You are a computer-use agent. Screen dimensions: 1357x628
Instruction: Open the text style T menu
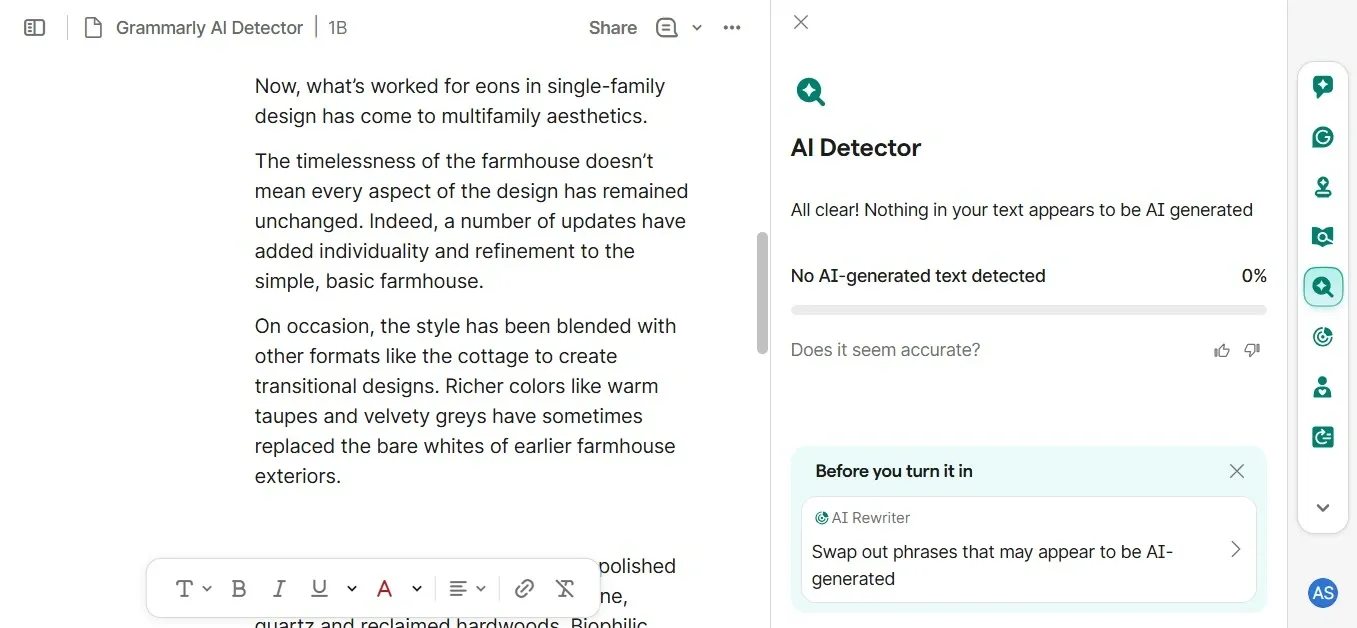coord(193,588)
